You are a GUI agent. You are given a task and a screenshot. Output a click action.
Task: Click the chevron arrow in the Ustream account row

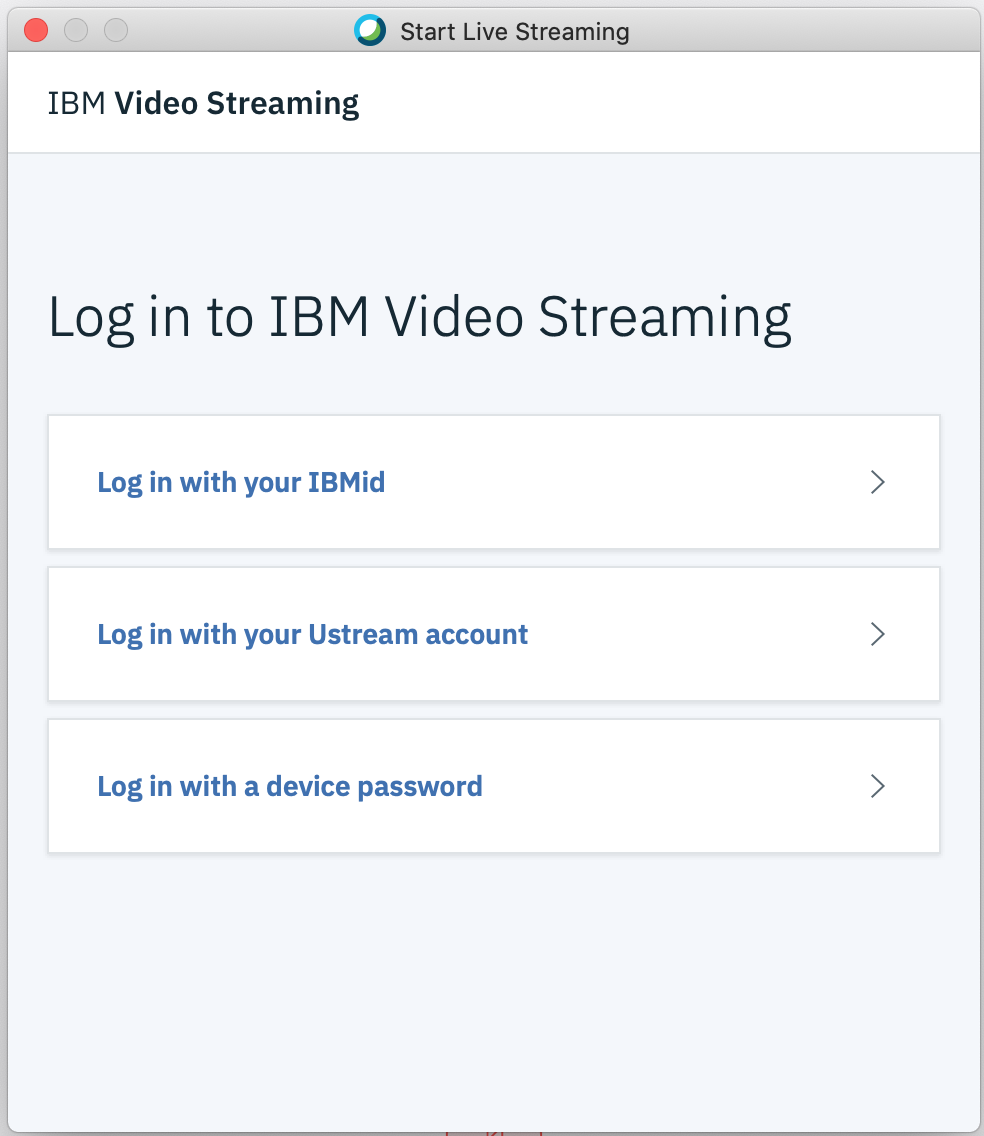pos(877,634)
